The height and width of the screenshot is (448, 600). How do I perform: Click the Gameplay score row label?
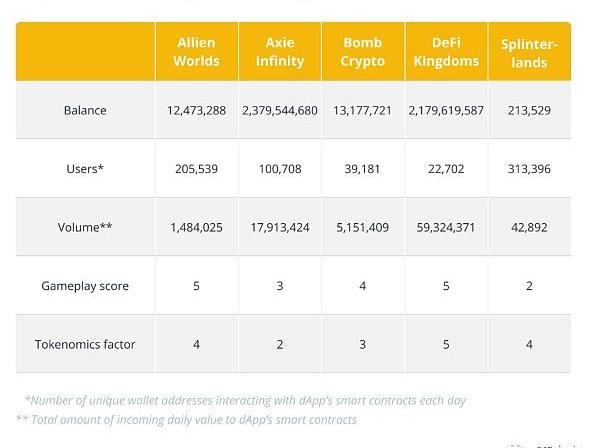coord(85,286)
